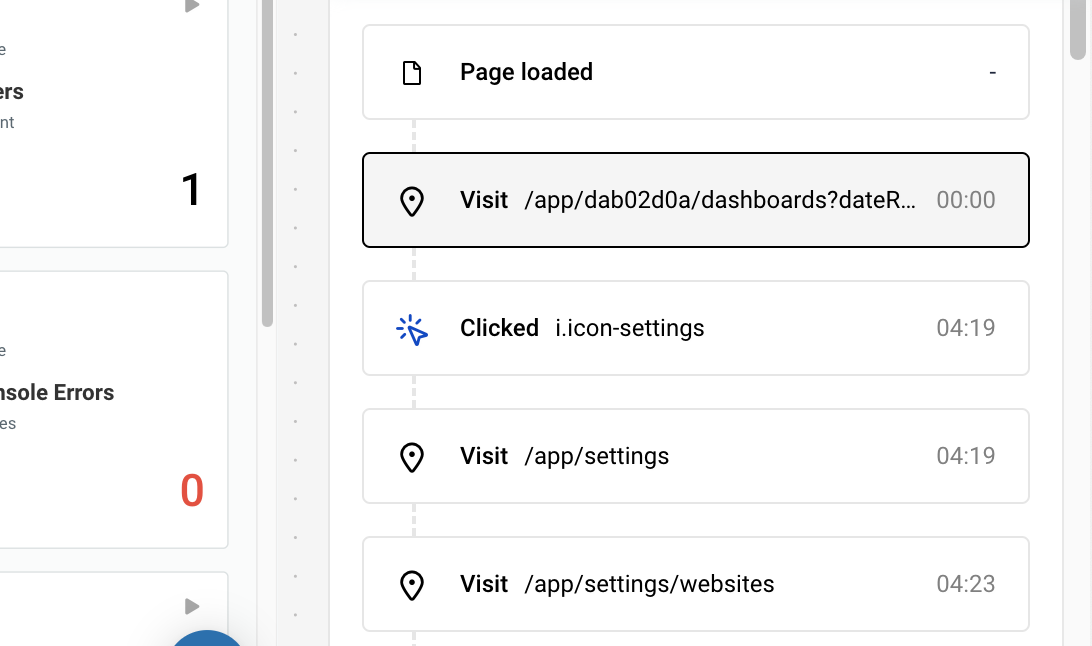Viewport: 1092px width, 646px height.
Task: Jump to the 00:00 timestamp
Action: click(x=965, y=200)
